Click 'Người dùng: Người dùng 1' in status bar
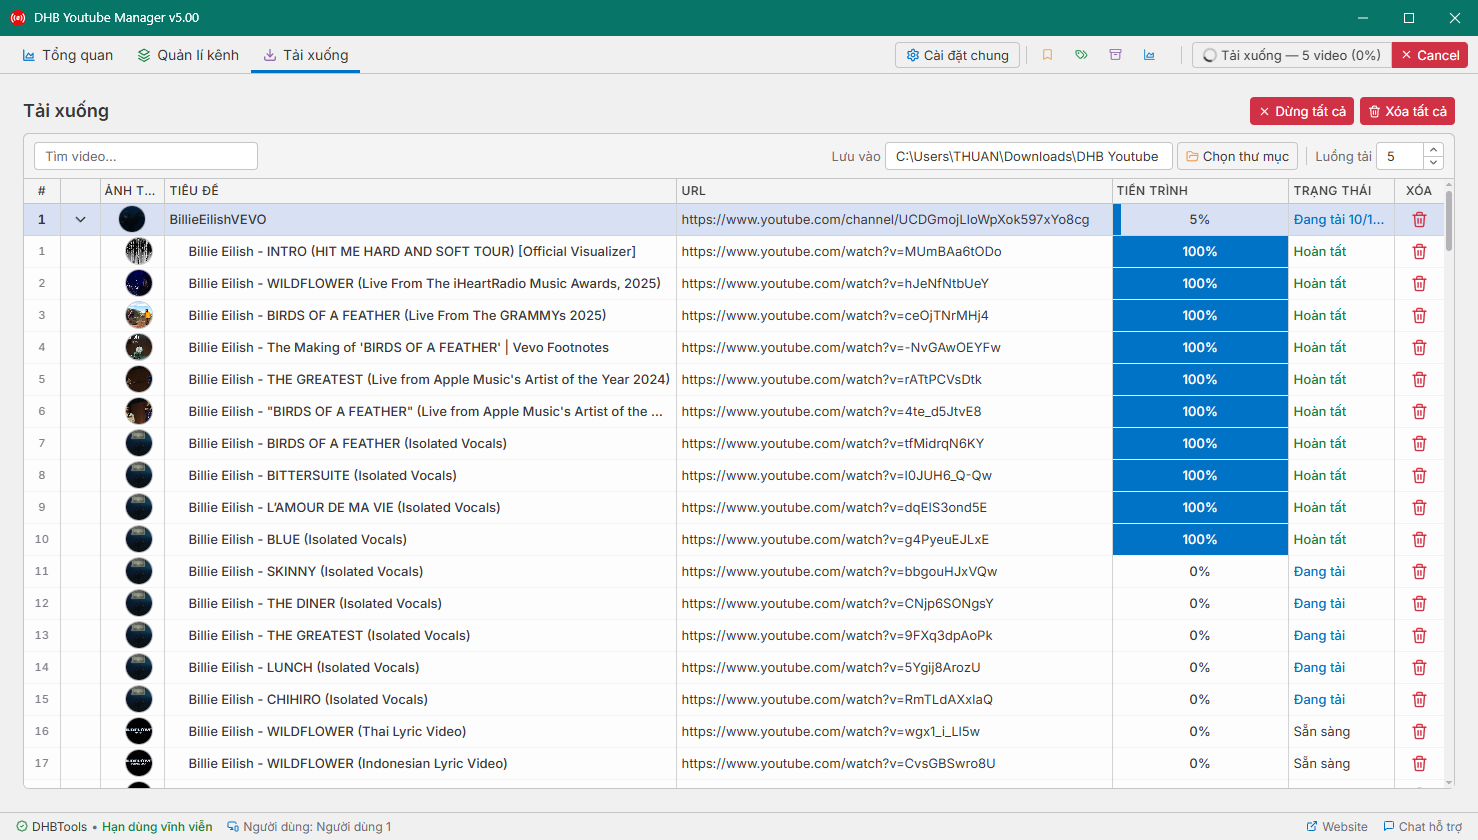The height and width of the screenshot is (840, 1478). coord(317,827)
